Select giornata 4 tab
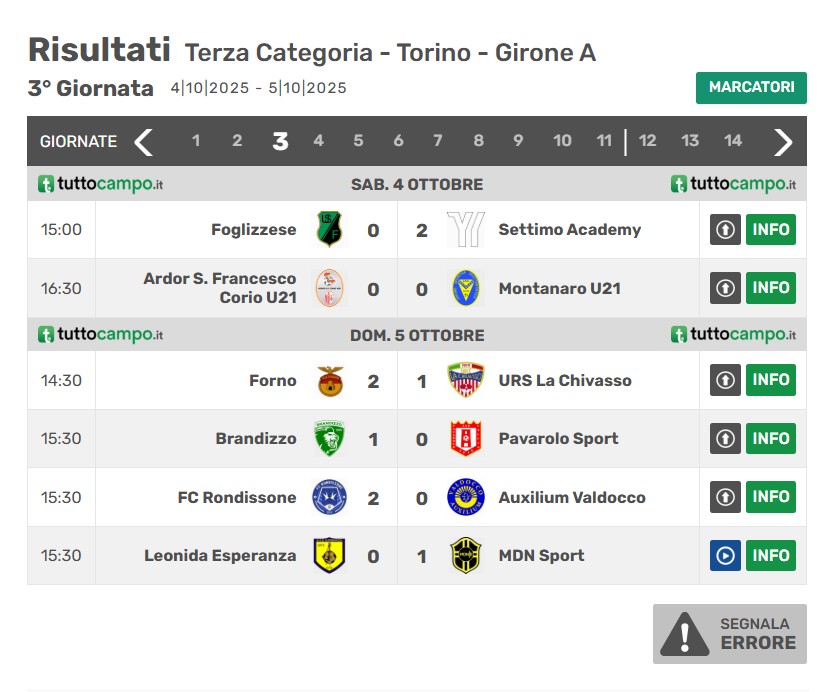Viewport: 832px width, 692px height. point(318,141)
